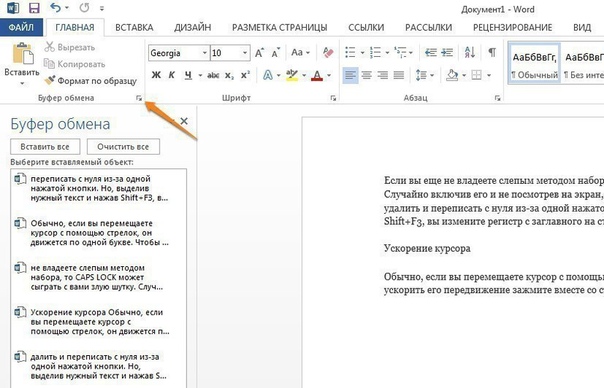Viewport: 604px width, 388px height.
Task: Select the clipboard item starting with 'Ускорение курсора'
Action: pos(99,322)
